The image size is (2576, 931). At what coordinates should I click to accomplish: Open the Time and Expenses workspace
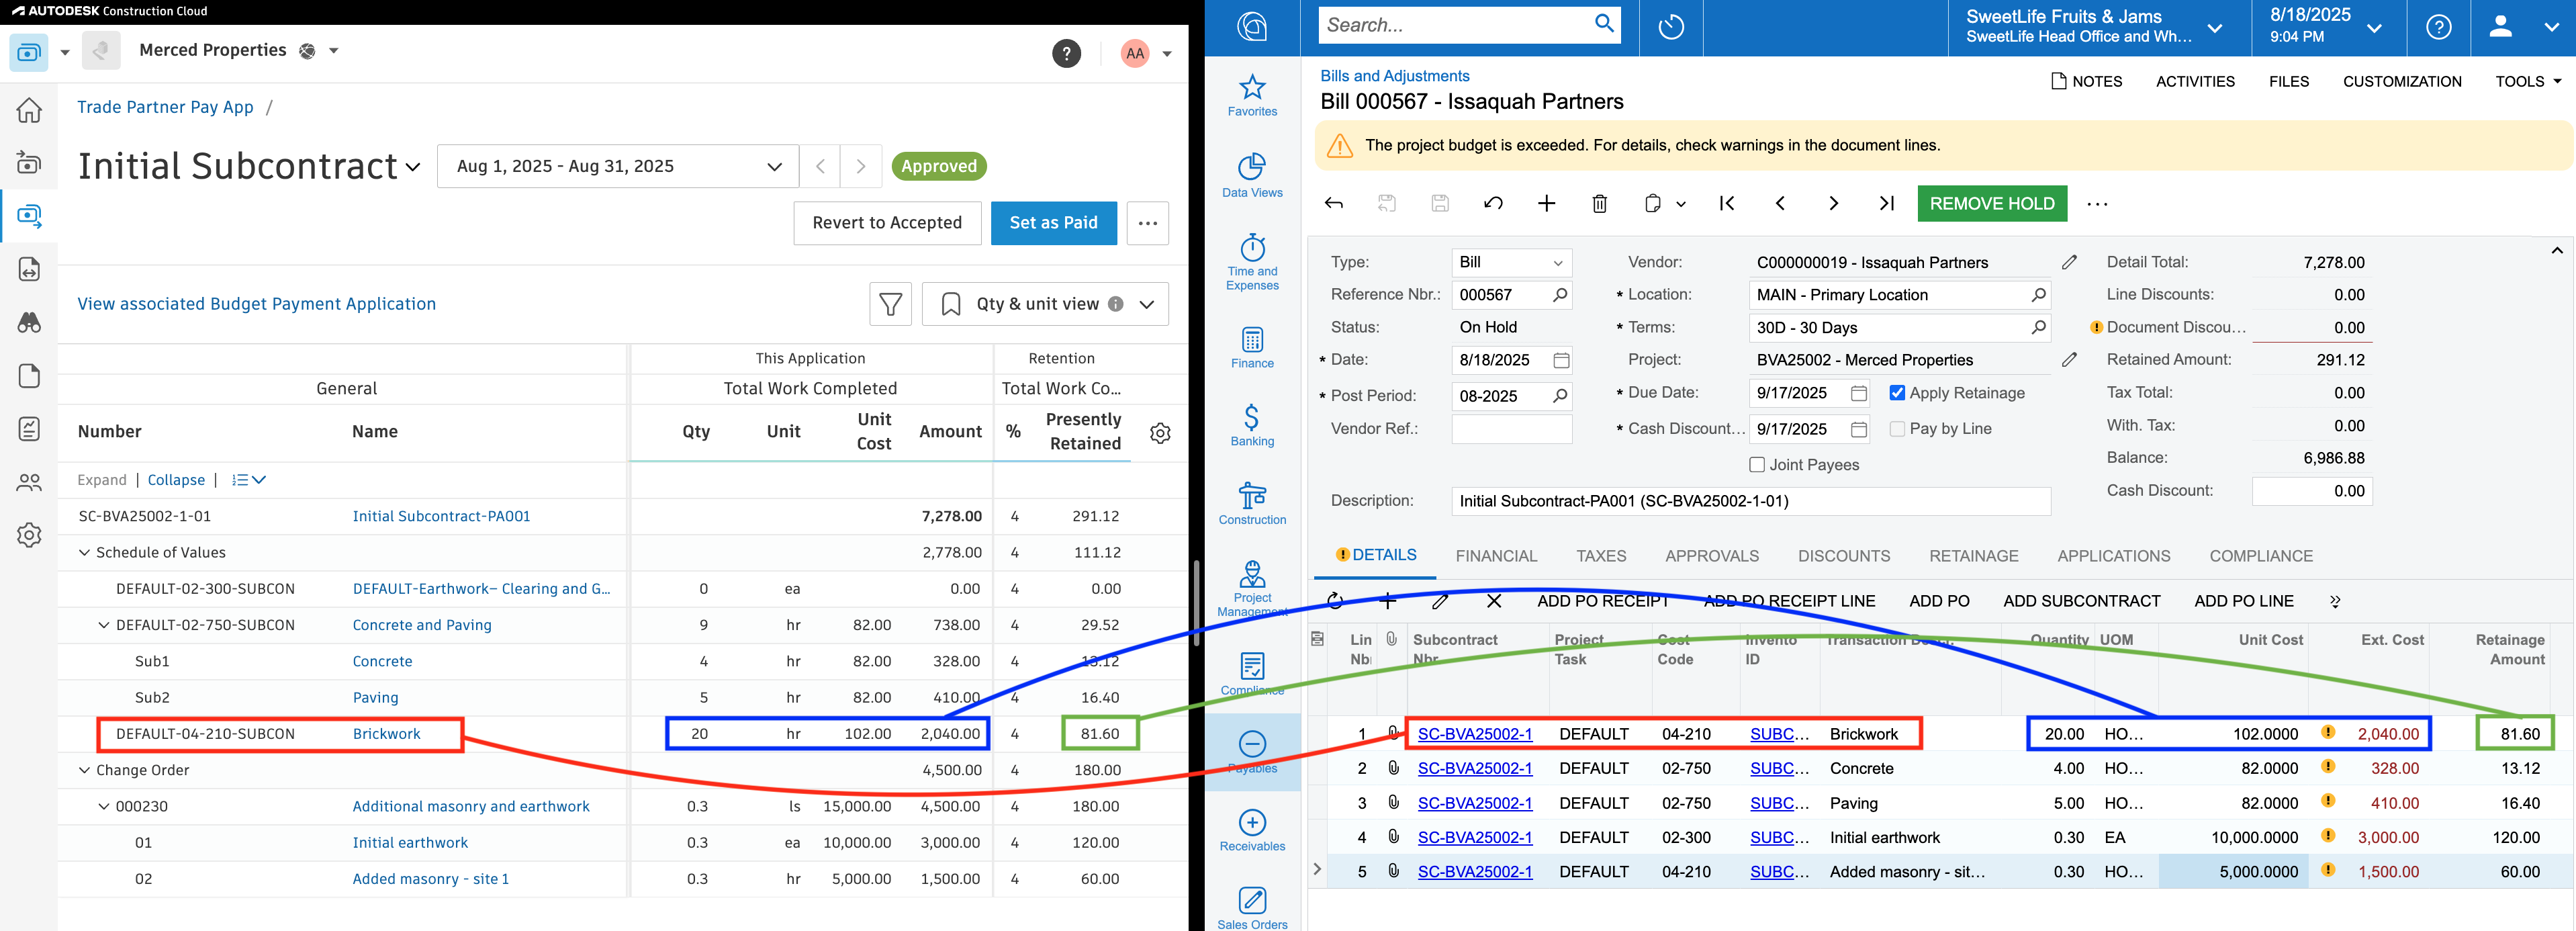[1252, 262]
